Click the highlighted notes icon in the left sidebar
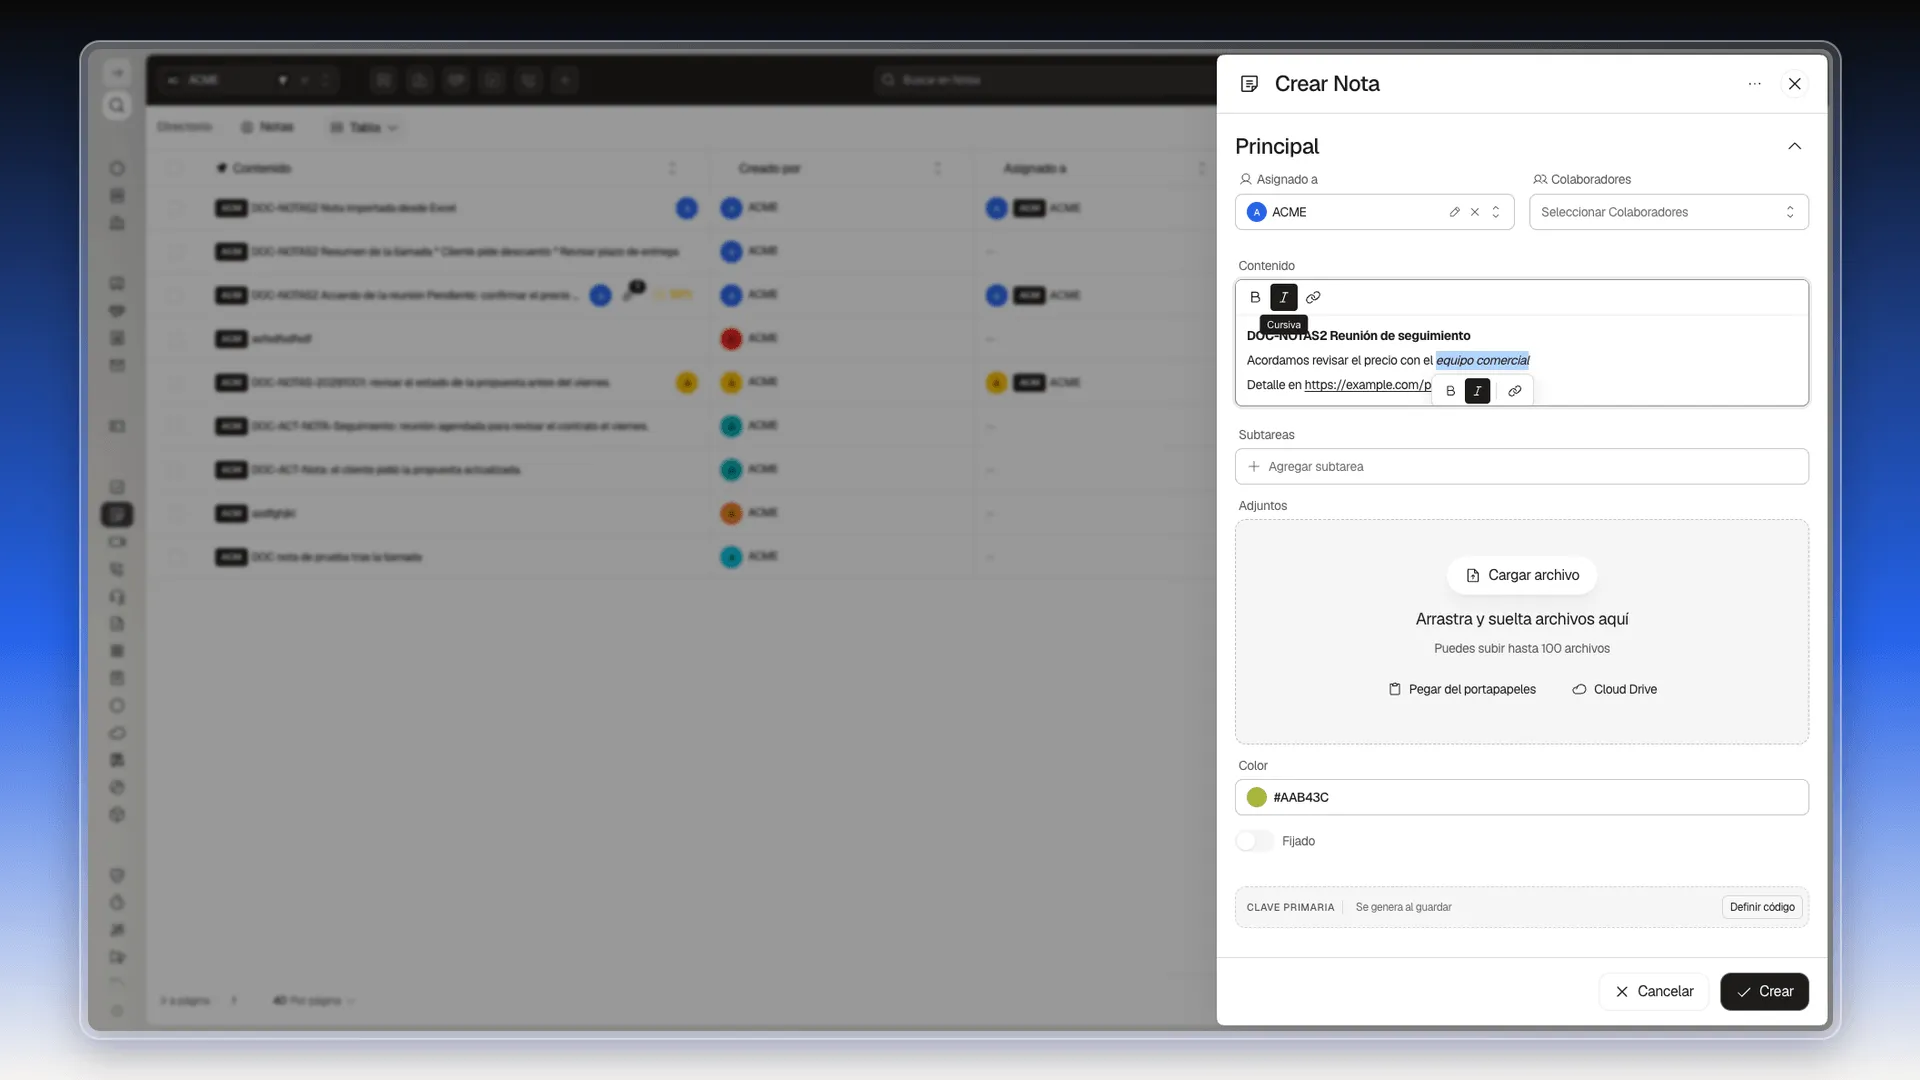1920x1080 pixels. [117, 514]
